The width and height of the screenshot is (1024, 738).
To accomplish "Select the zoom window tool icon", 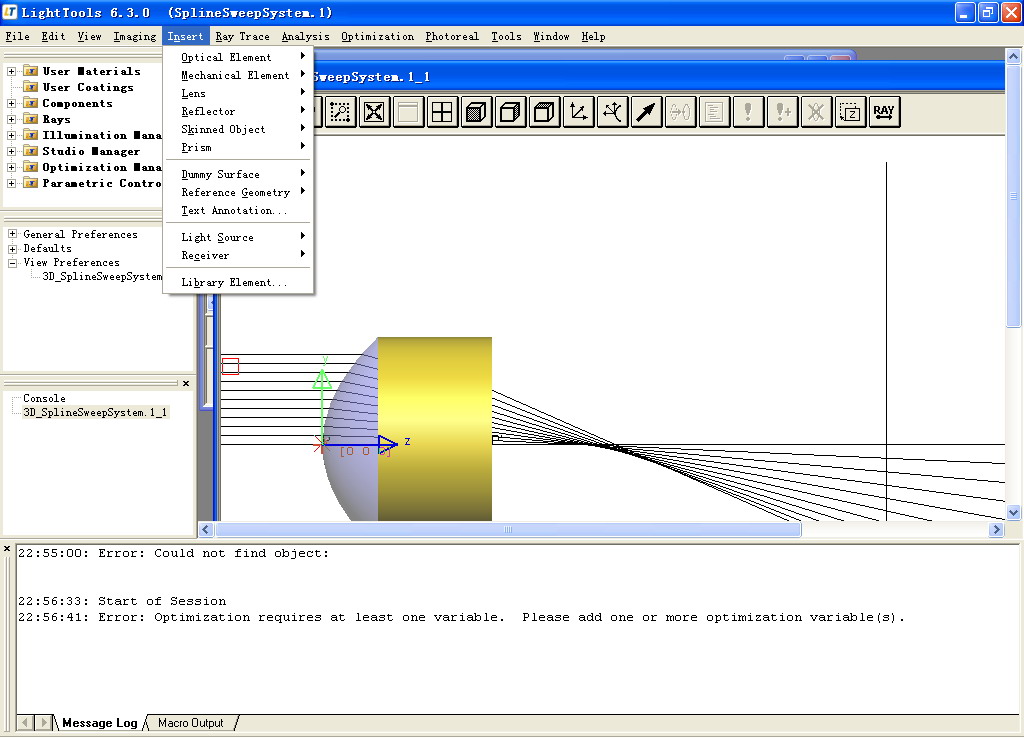I will (x=340, y=112).
